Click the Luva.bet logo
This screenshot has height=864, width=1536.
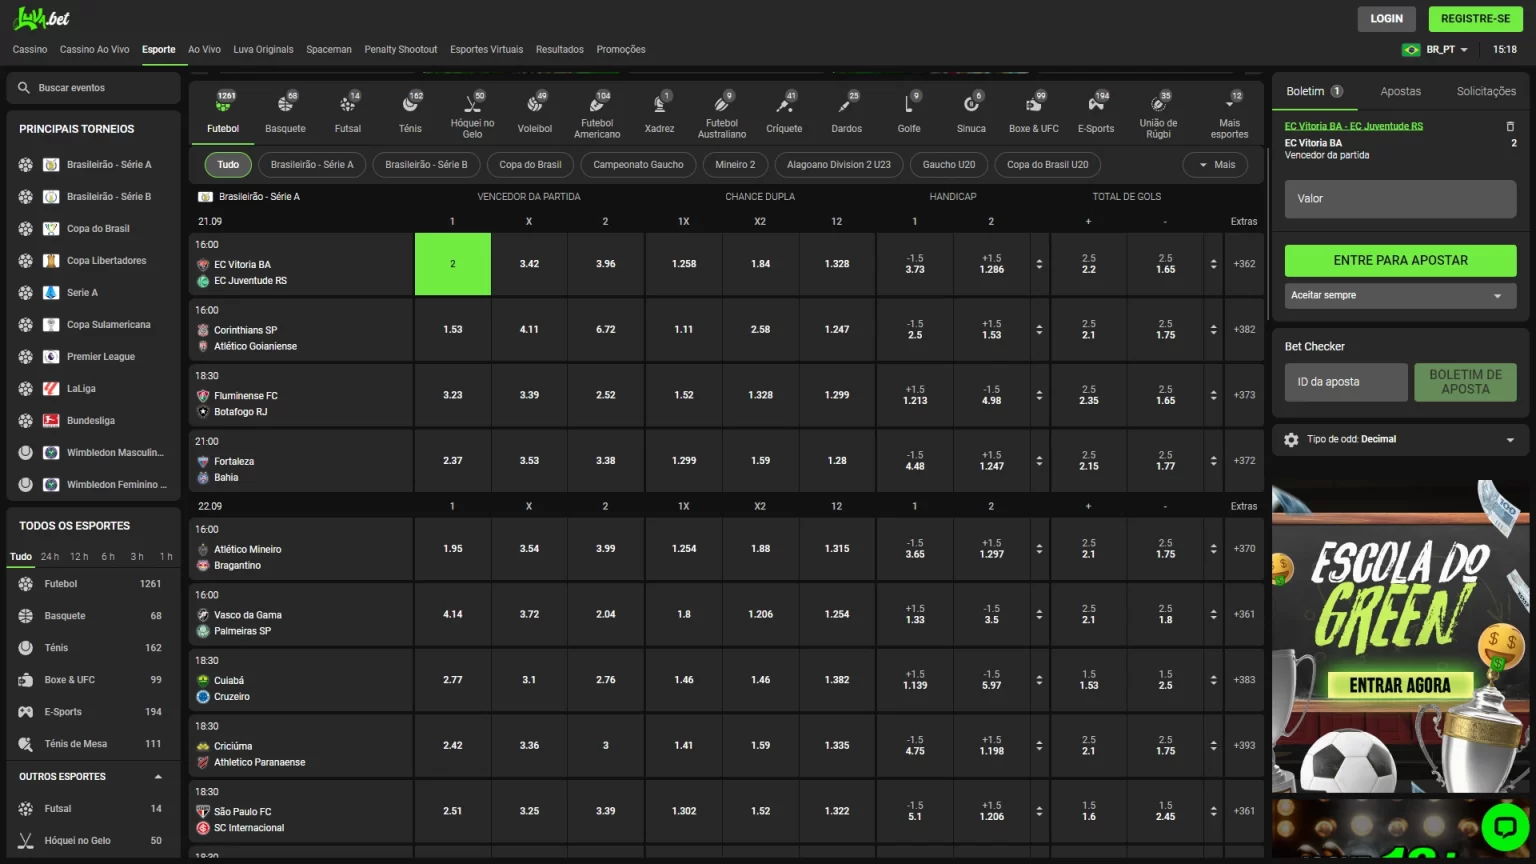[41, 18]
